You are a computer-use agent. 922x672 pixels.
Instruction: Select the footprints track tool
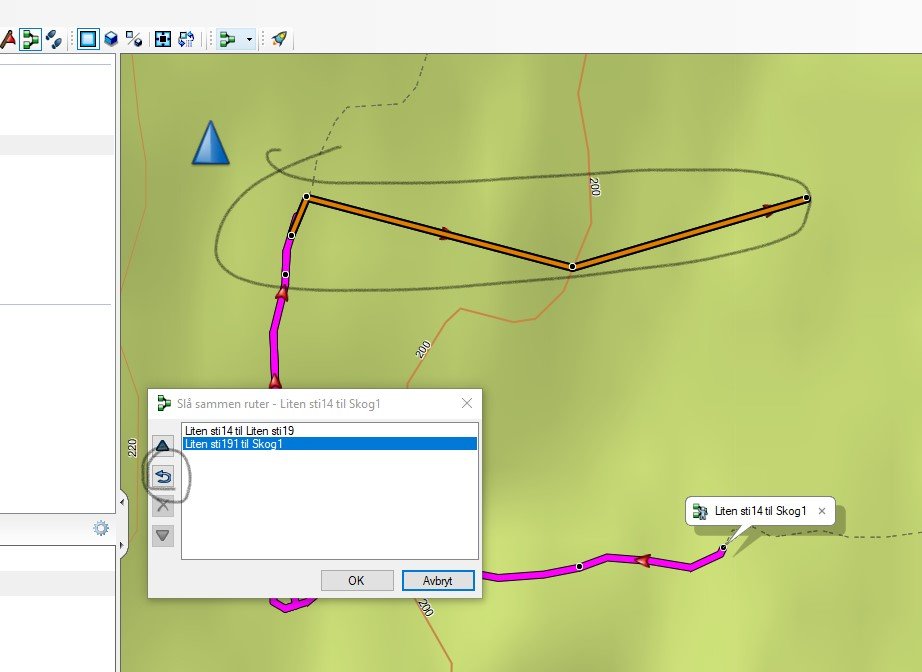tap(55, 39)
